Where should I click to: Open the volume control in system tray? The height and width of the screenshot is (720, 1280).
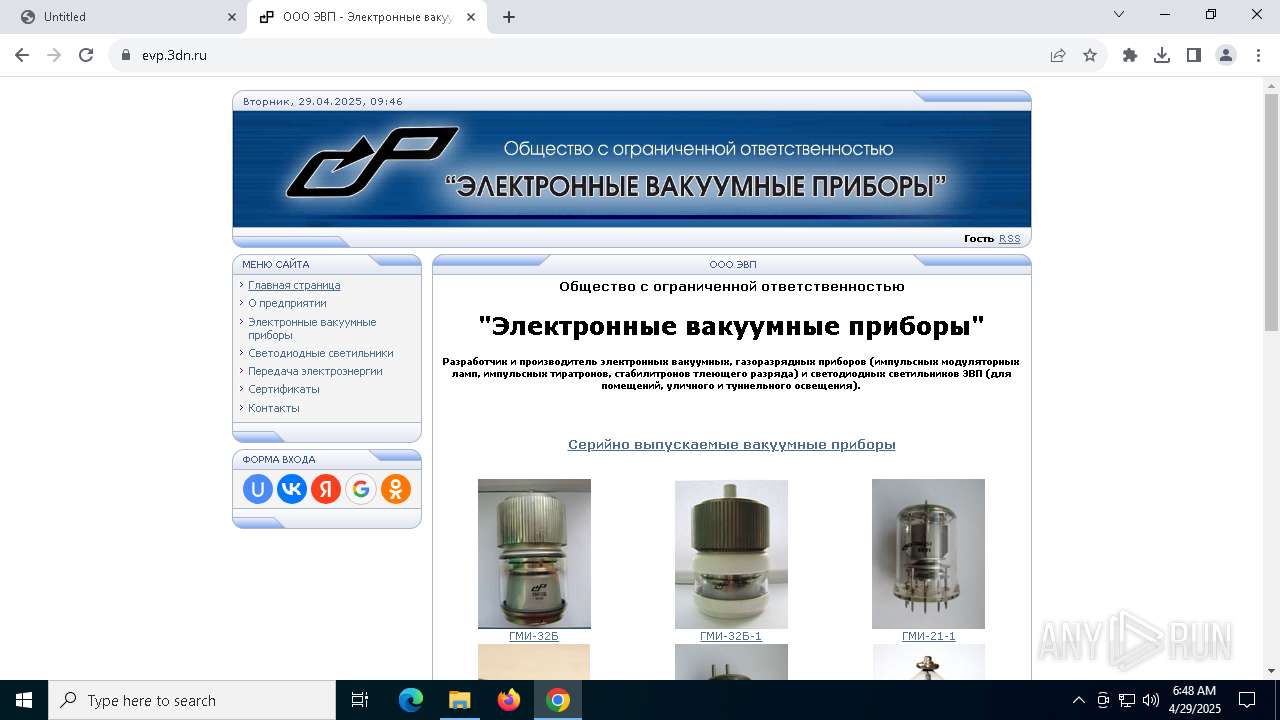coord(1151,700)
